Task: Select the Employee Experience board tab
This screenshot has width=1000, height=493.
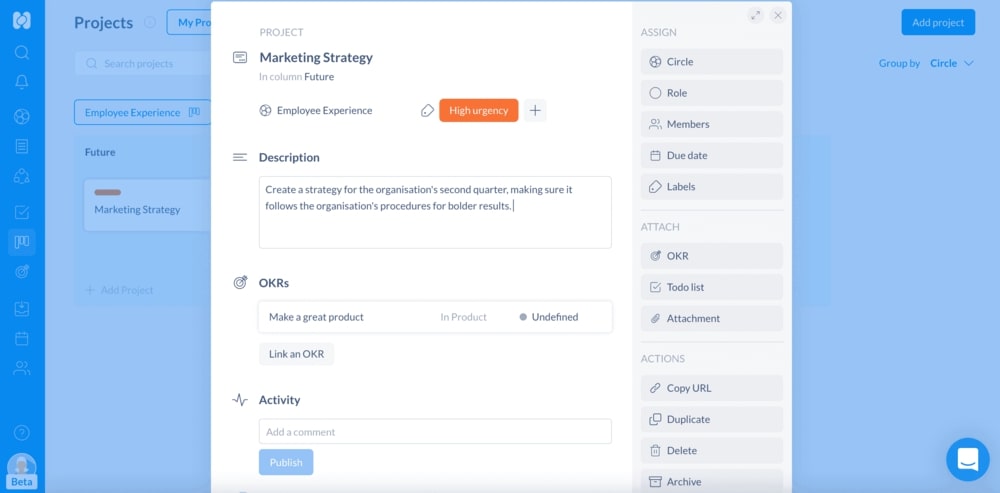Action: pos(142,112)
